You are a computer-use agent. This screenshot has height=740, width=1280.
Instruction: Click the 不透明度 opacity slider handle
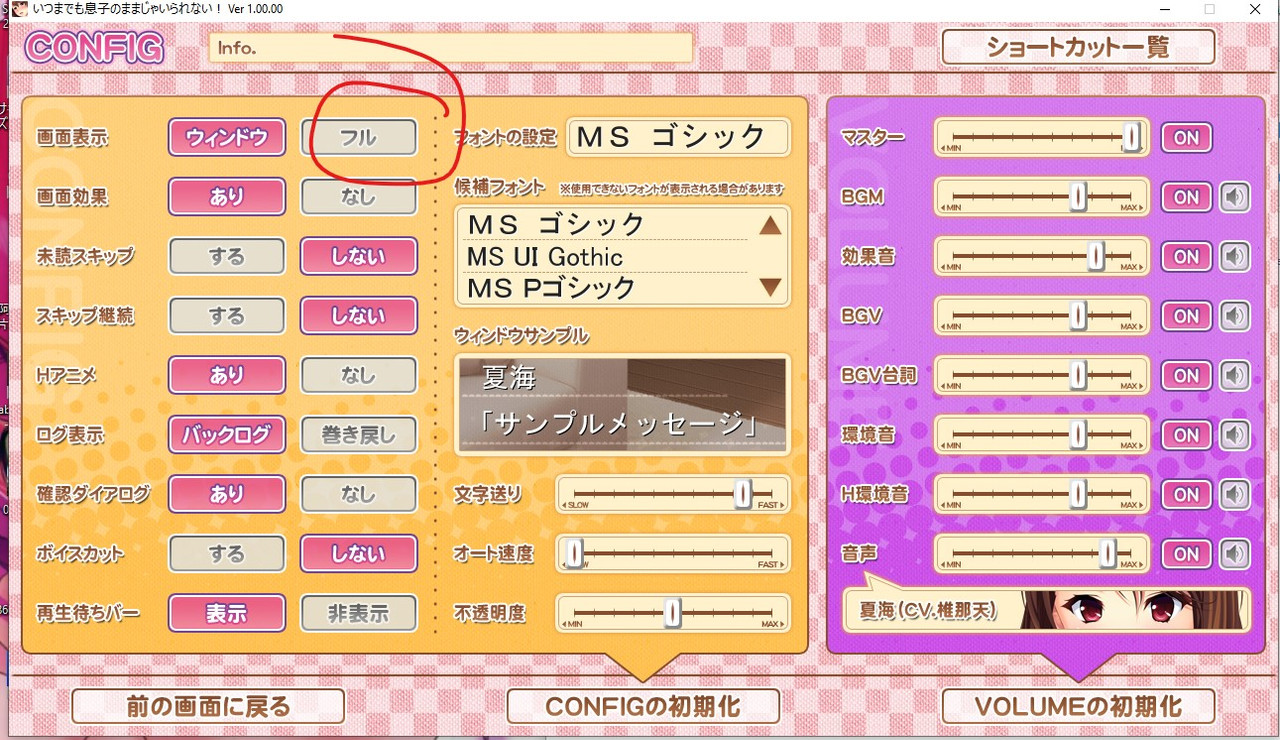point(673,612)
